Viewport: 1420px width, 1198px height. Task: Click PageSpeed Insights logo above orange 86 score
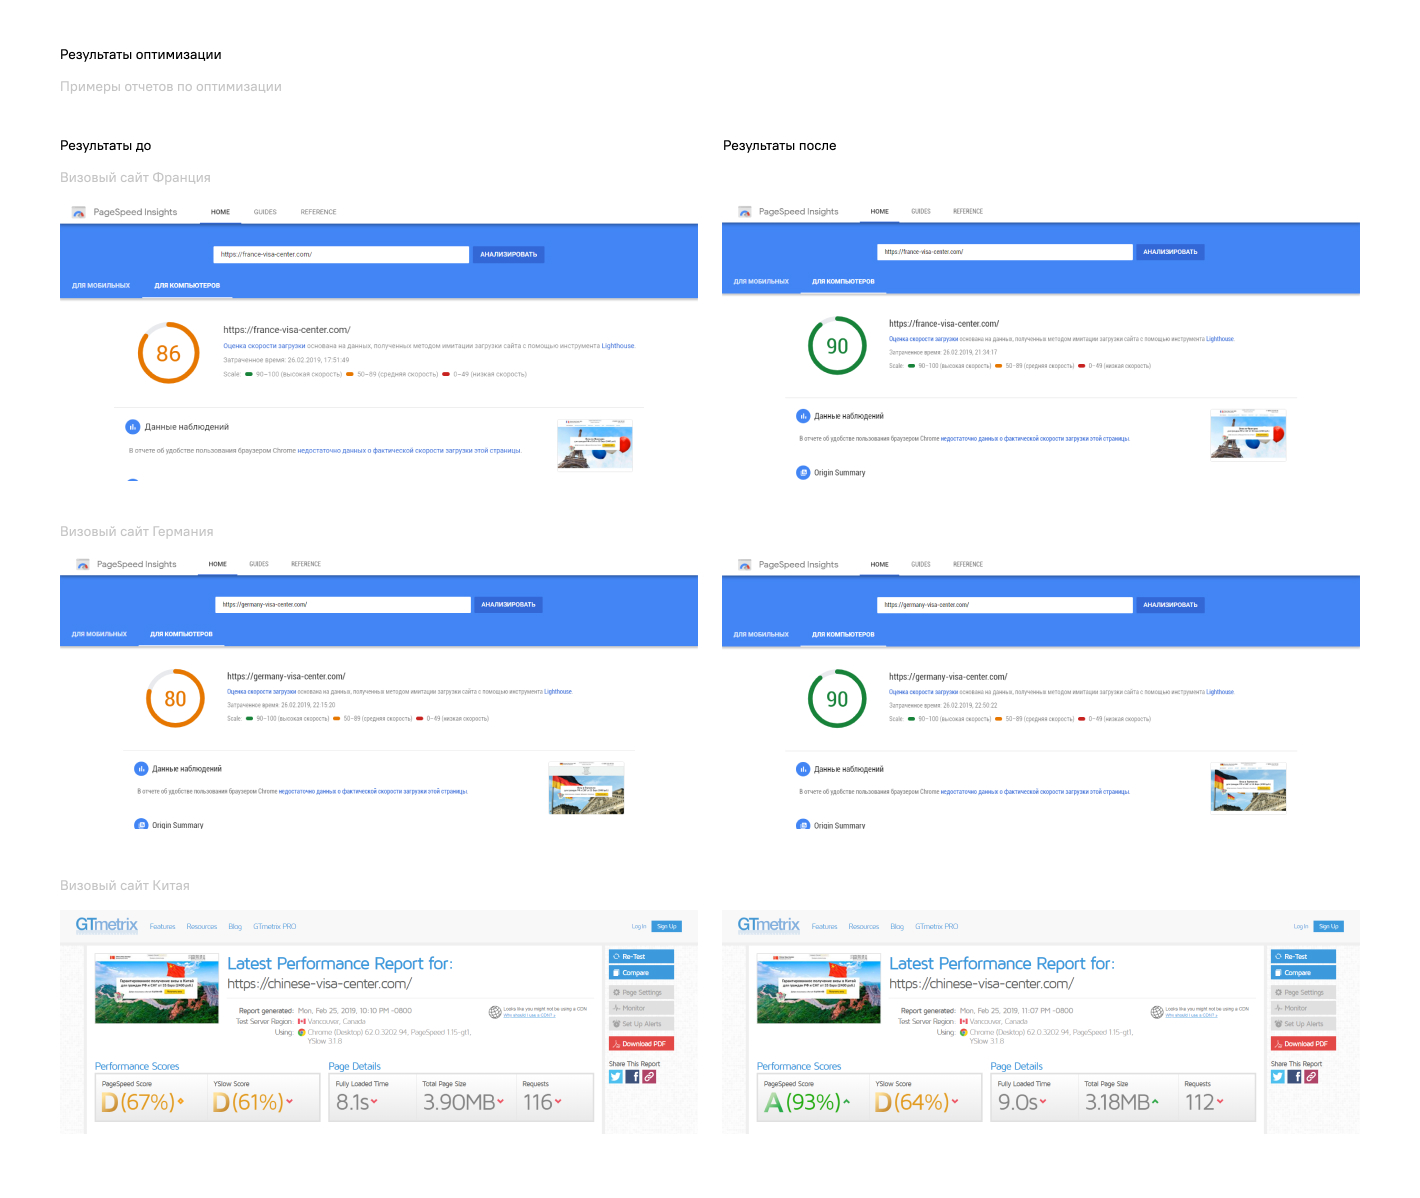click(79, 212)
